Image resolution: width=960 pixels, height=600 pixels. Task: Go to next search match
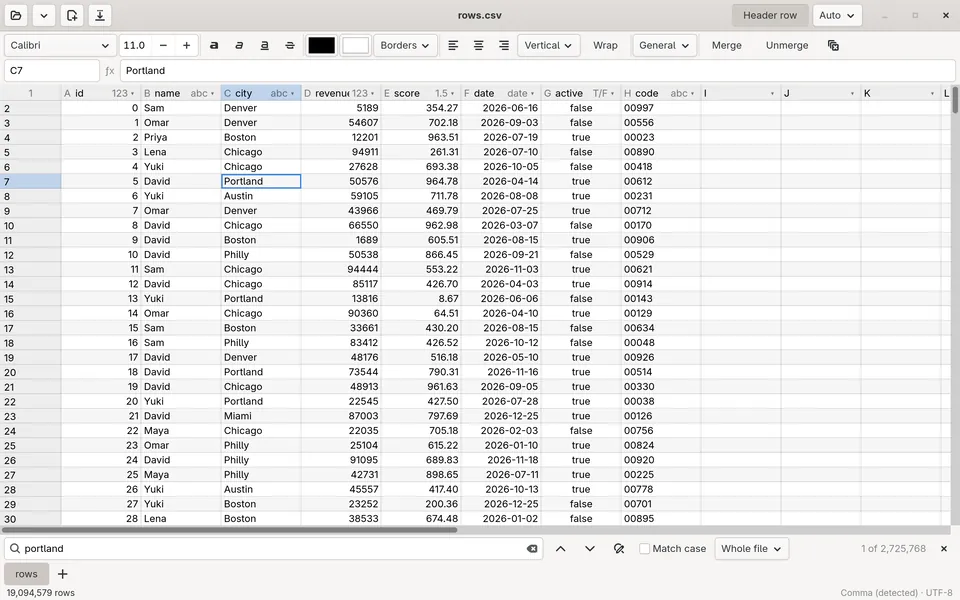pos(590,549)
